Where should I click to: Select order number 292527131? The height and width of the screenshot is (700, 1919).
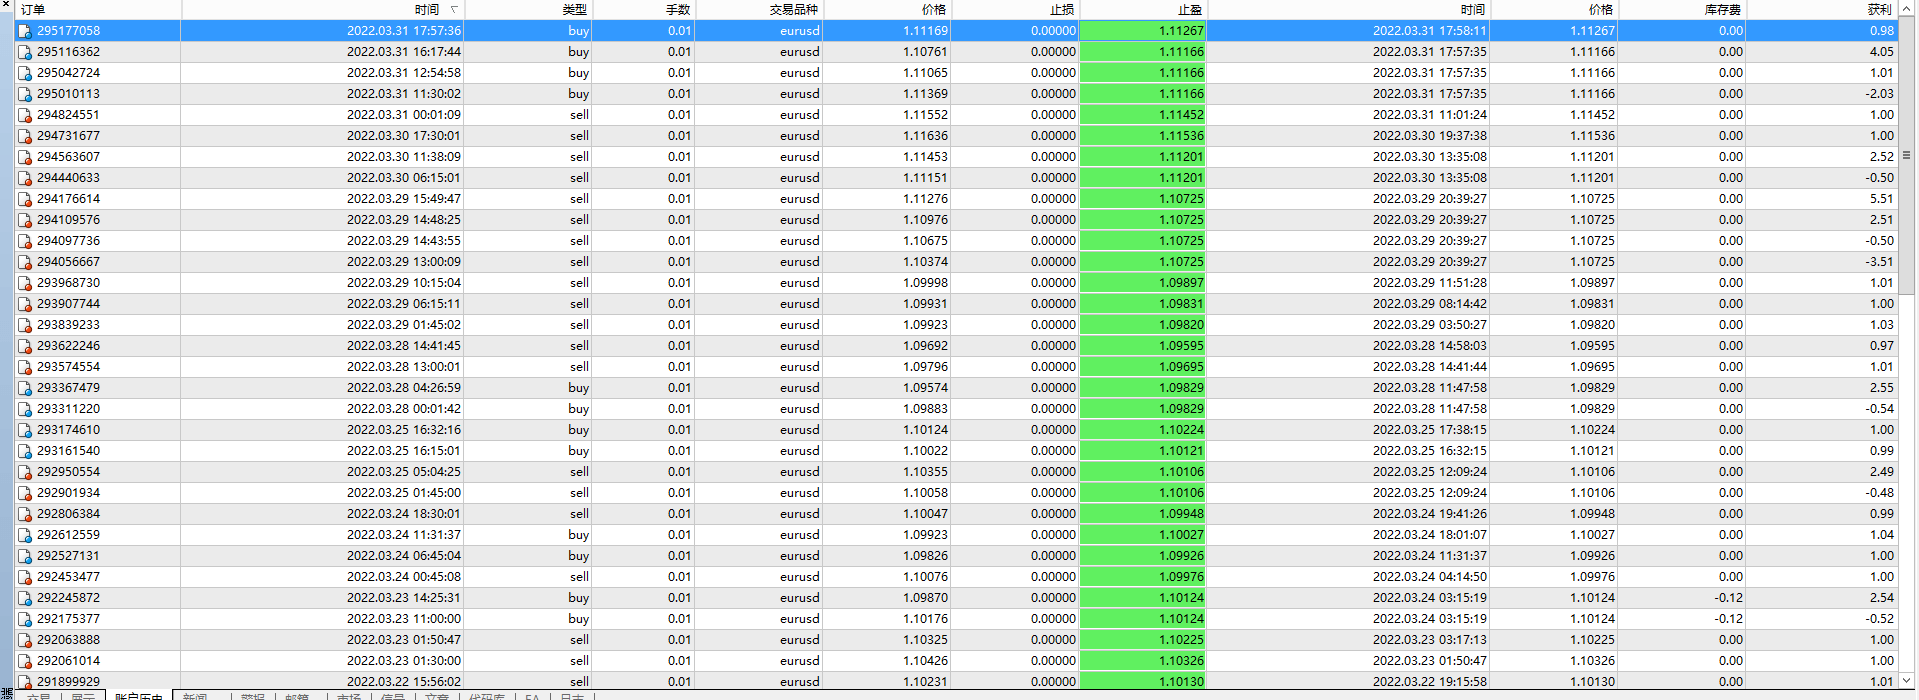[x=68, y=556]
